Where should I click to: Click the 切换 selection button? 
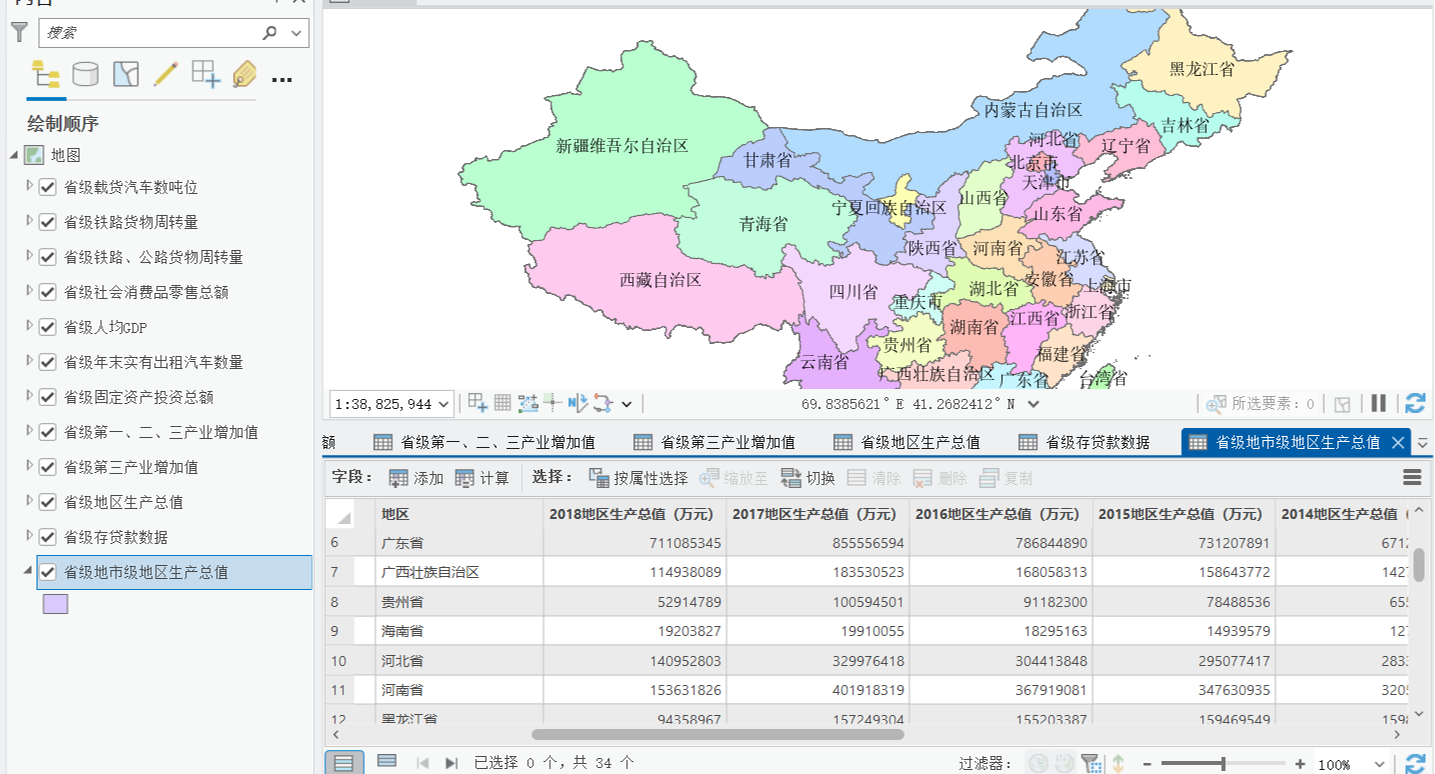click(x=808, y=478)
